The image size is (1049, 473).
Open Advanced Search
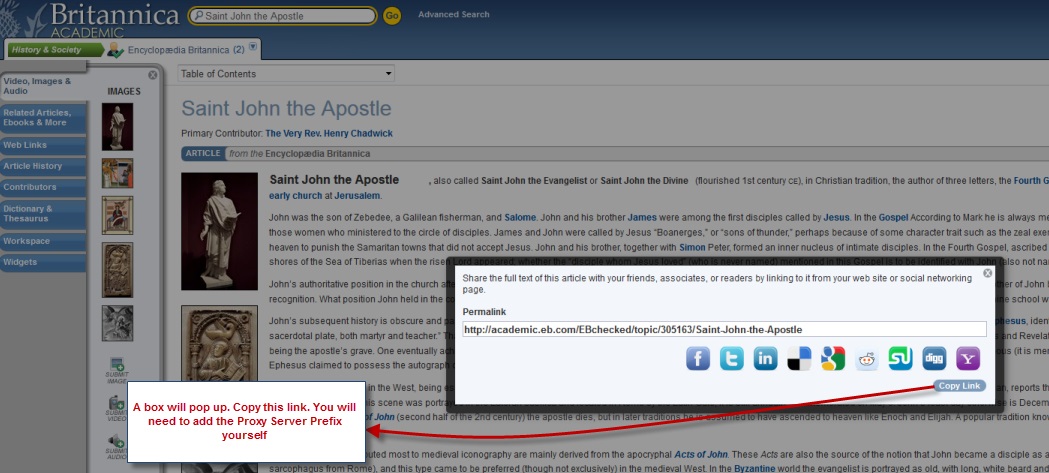coord(454,14)
